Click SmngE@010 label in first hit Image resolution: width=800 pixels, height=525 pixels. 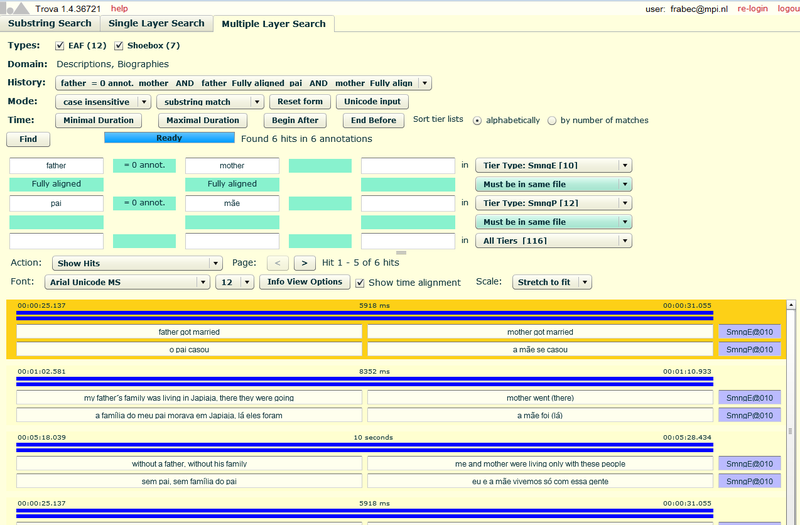(749, 332)
